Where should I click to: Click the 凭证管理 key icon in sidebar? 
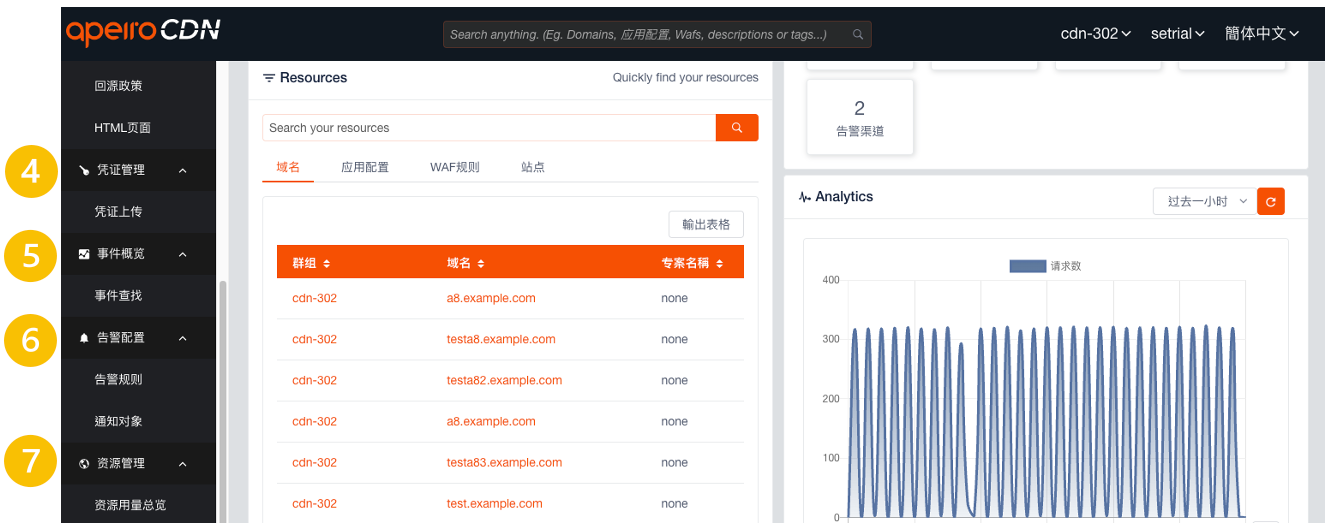pos(84,171)
